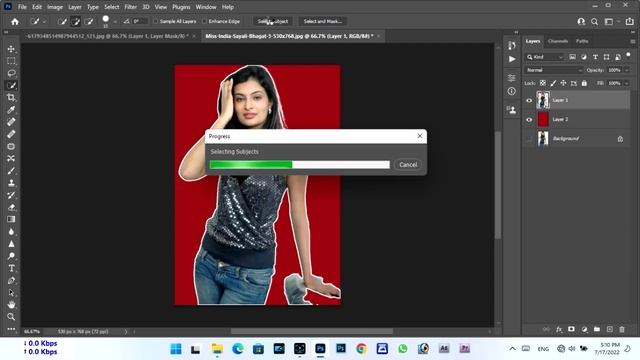Click the Selecting Subjects progress bar
Screen dimensions: 640x360
(x=300, y=164)
